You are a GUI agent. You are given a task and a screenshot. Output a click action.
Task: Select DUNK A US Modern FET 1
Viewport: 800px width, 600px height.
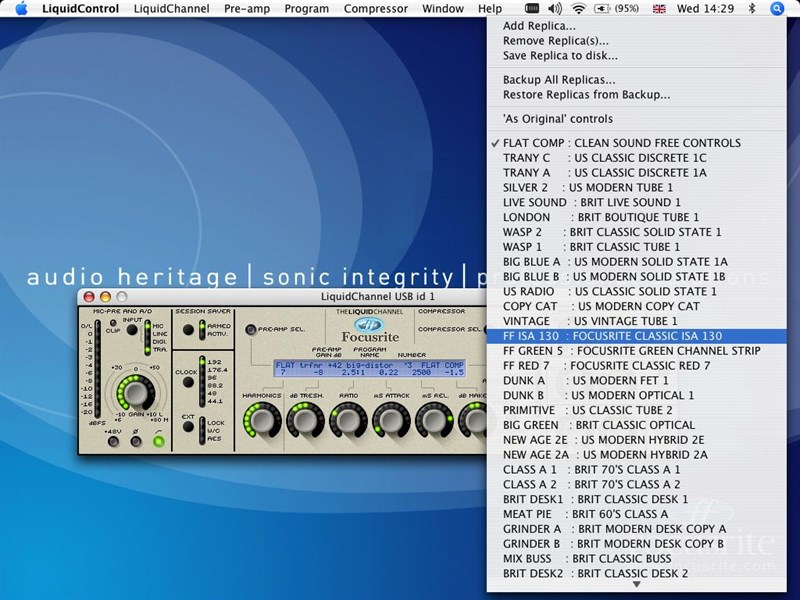tap(636, 380)
